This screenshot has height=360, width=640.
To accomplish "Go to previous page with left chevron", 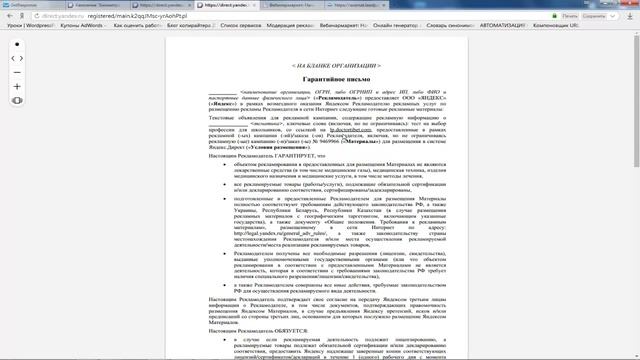I will tap(13, 58).
